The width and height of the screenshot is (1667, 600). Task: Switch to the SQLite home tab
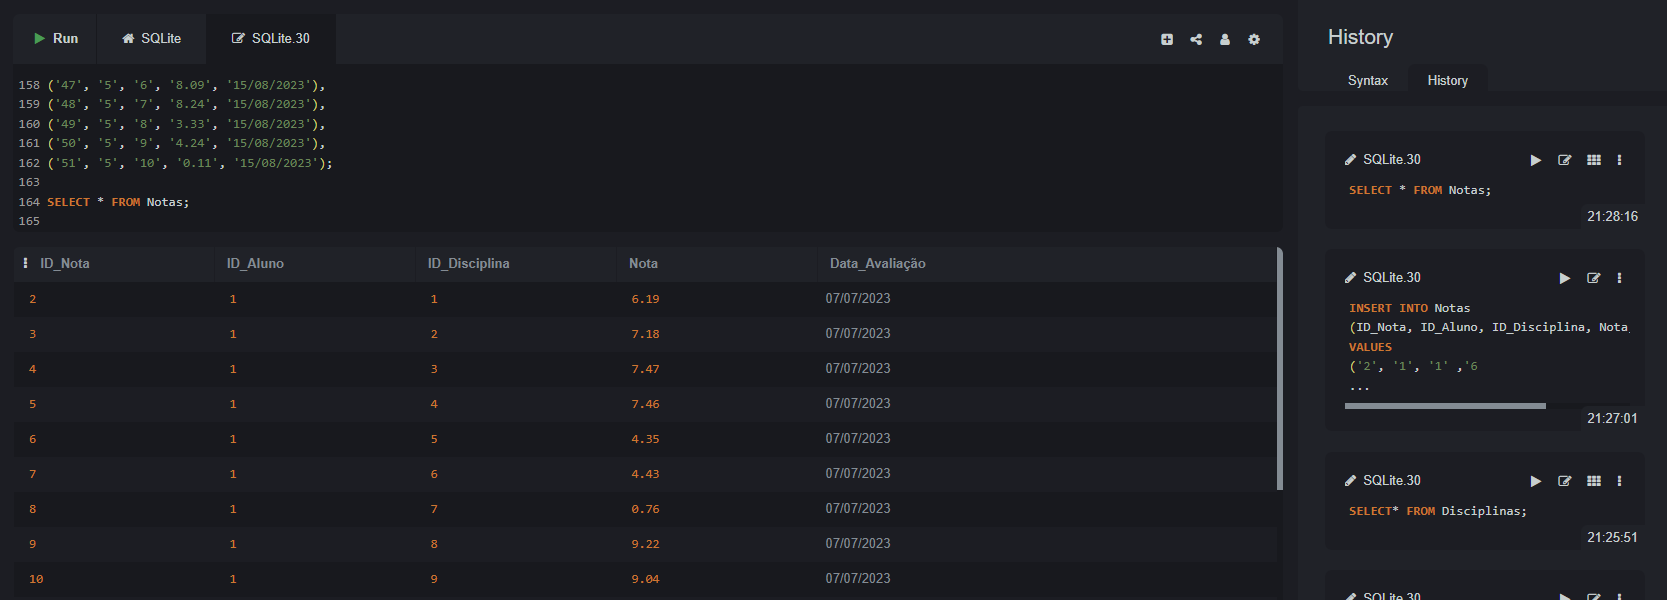coord(151,38)
